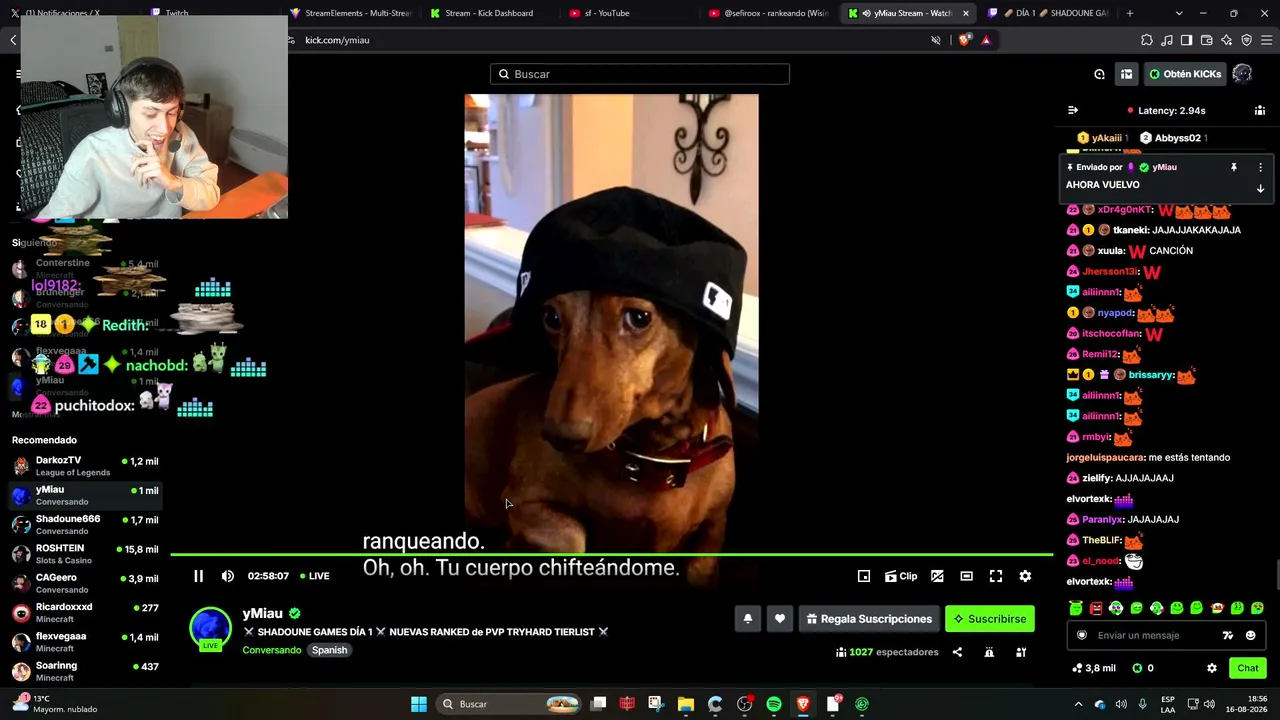The image size is (1280, 720).
Task: Open media playlist music note icon
Action: click(x=1166, y=40)
